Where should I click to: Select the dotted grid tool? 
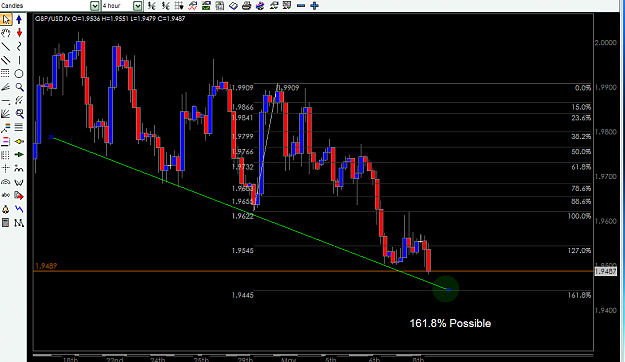tap(6, 74)
